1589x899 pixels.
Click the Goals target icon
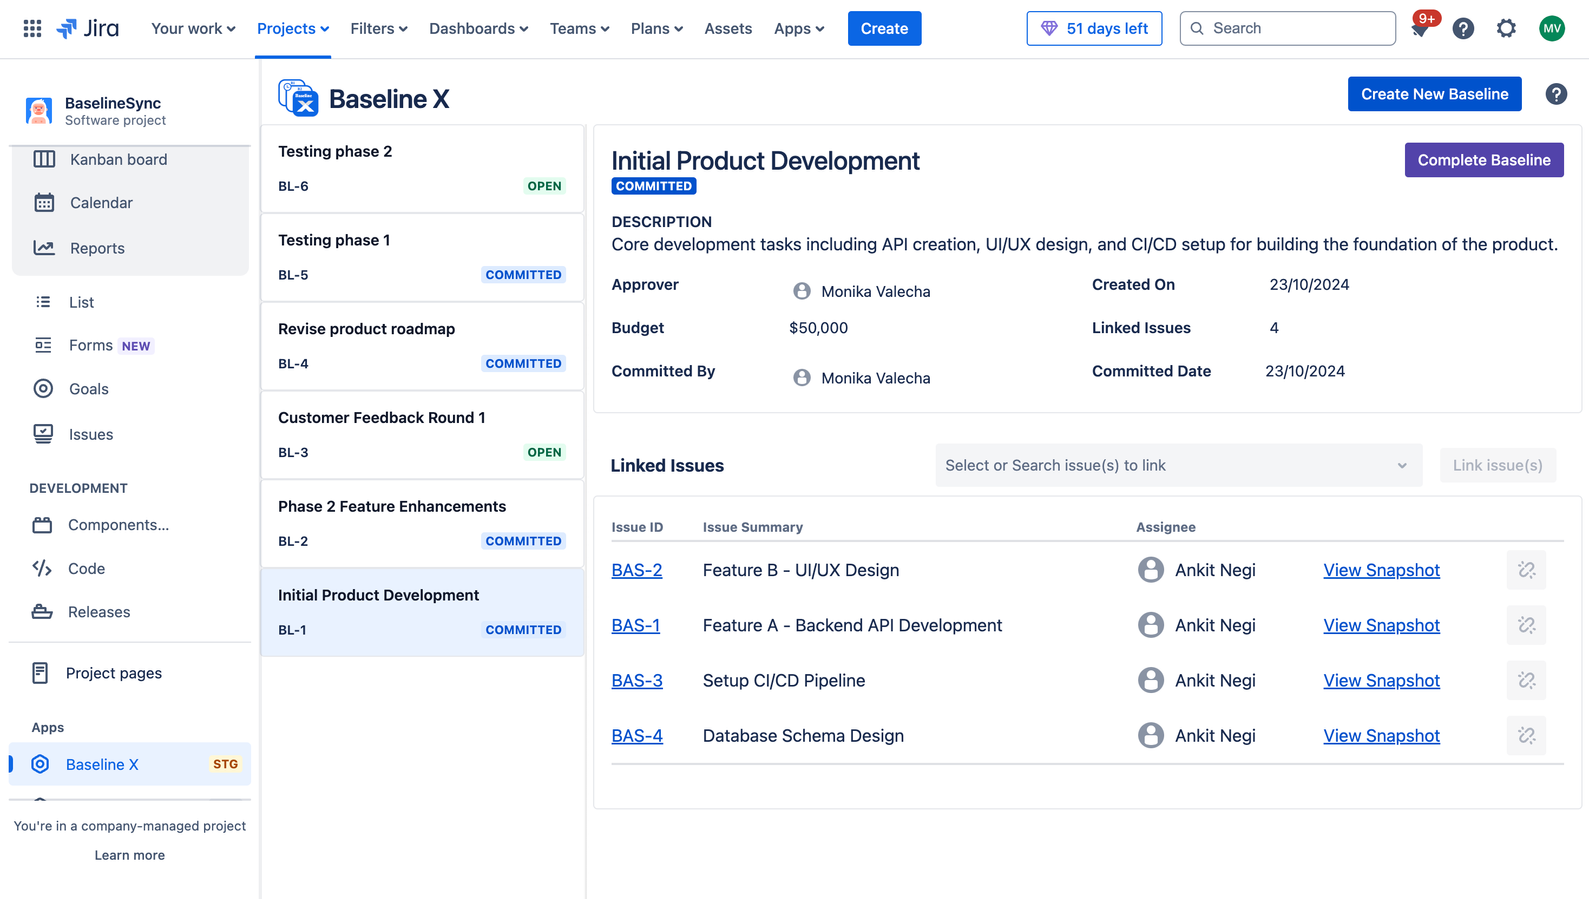pos(43,389)
